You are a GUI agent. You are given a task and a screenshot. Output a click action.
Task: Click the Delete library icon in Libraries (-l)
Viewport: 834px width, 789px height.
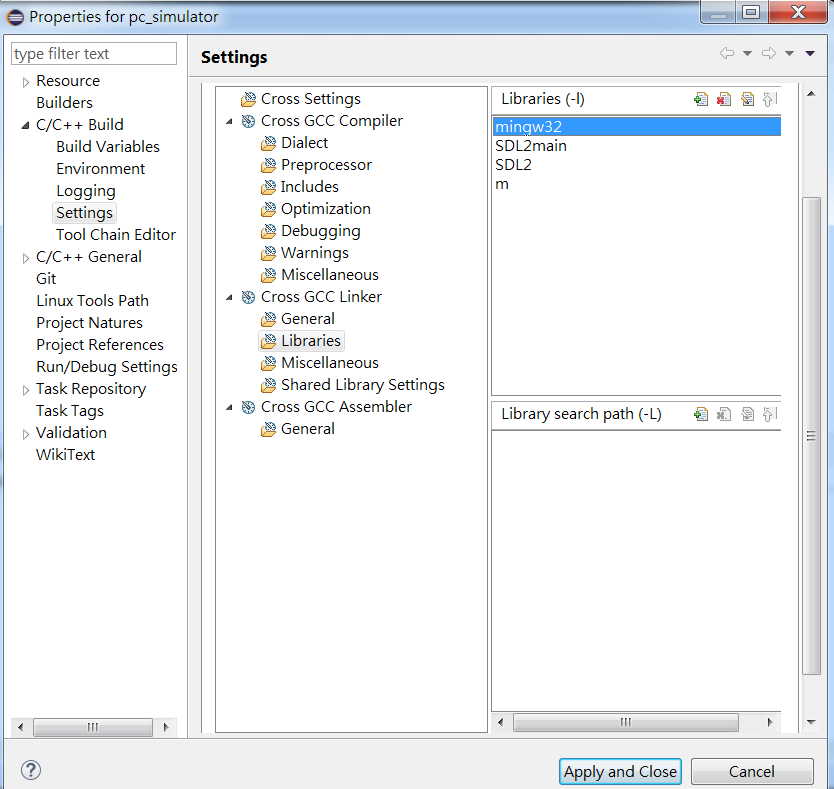(724, 99)
